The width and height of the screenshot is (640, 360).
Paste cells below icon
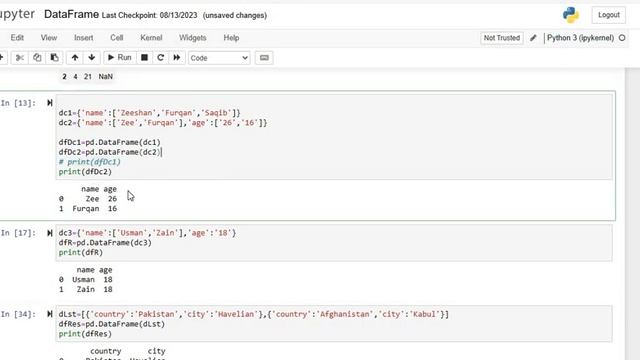pyautogui.click(x=54, y=58)
